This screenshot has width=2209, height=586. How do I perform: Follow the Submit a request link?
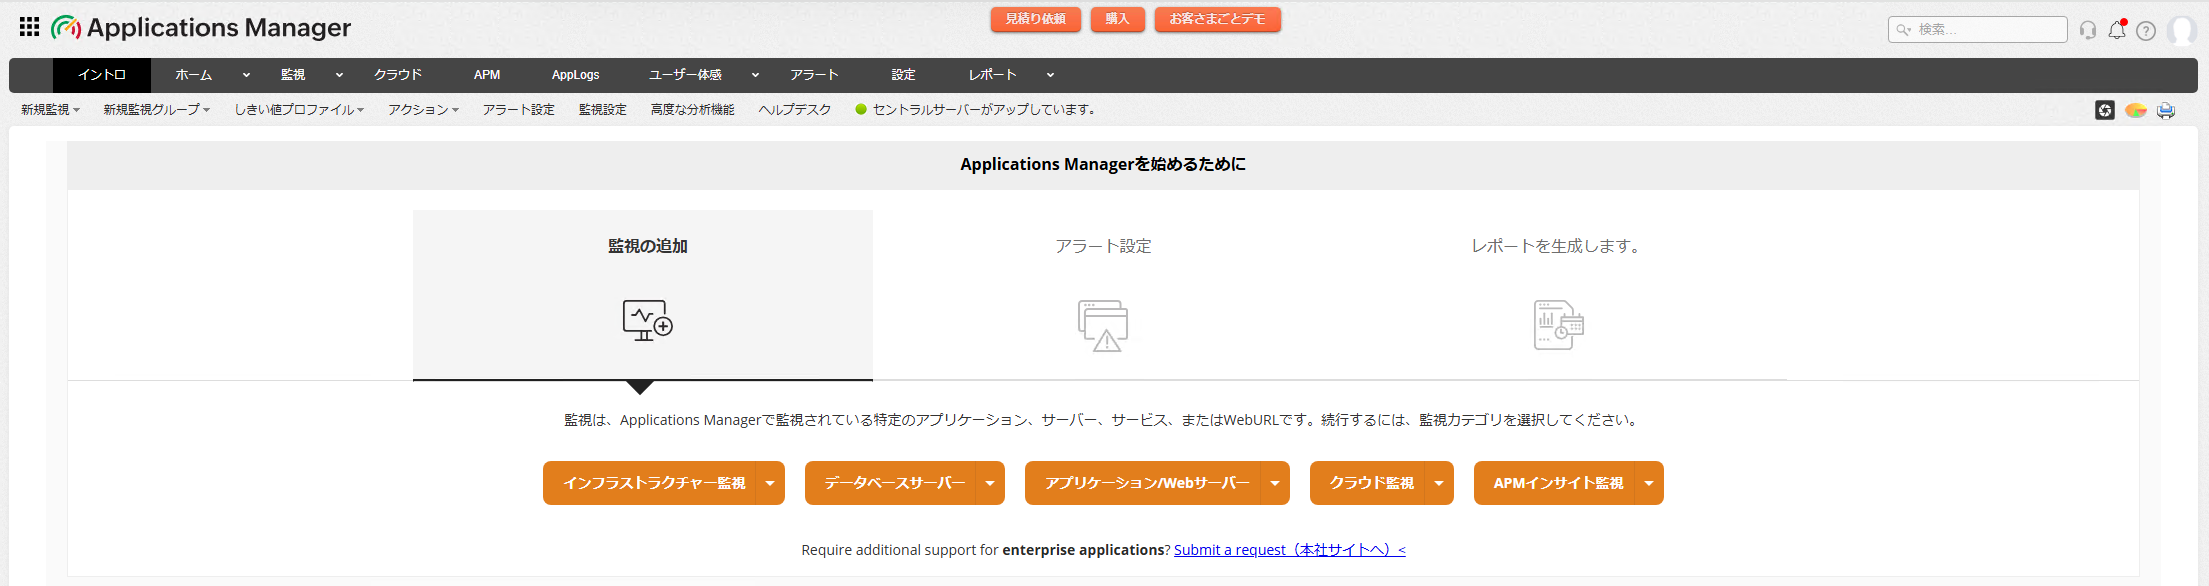[1290, 550]
